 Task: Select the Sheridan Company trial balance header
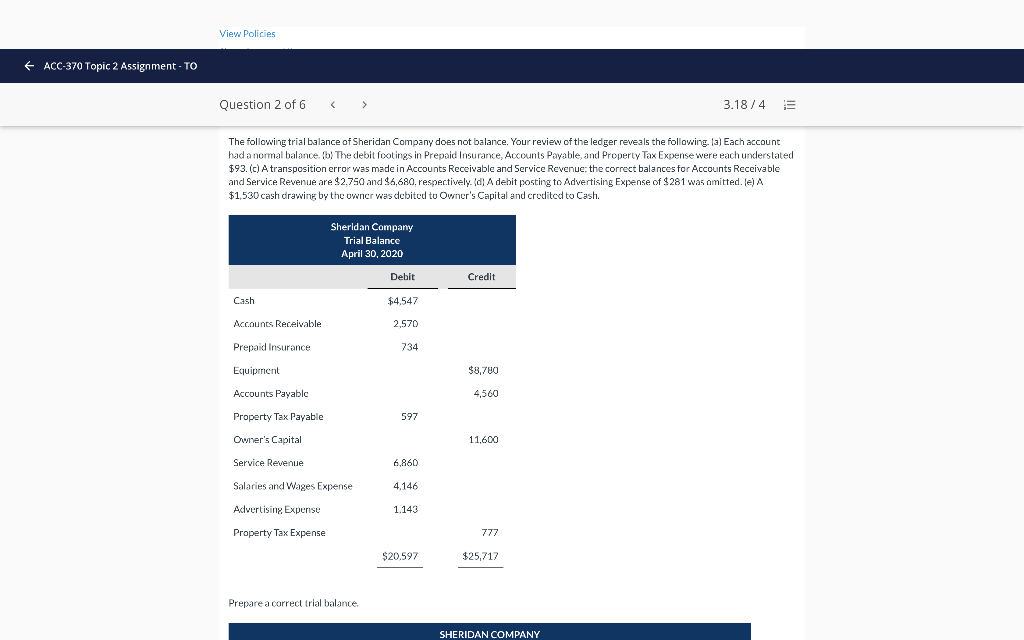[x=372, y=240]
